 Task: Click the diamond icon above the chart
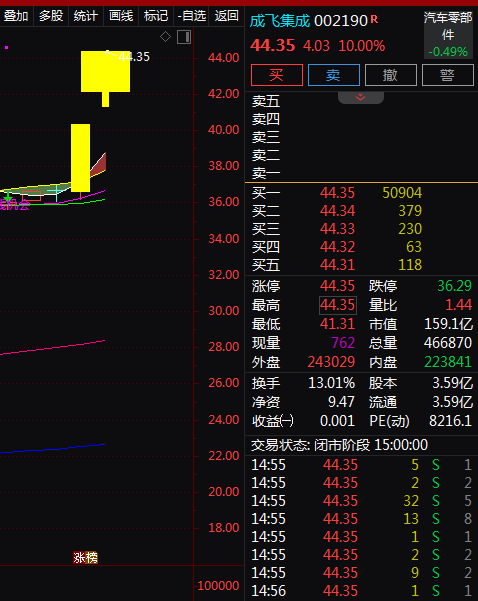[165, 37]
